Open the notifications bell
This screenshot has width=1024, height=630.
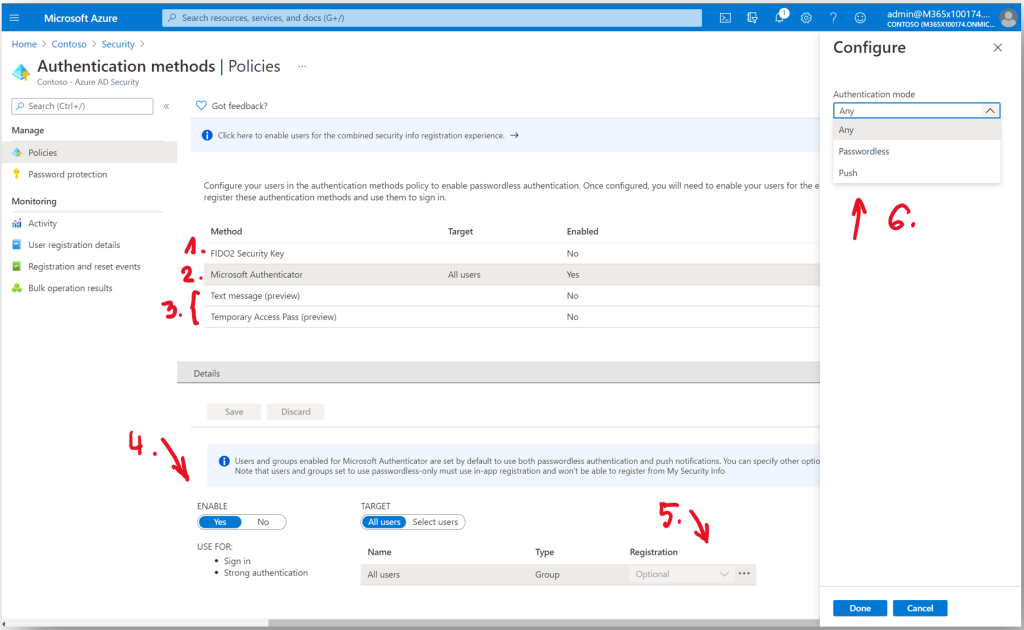coord(780,17)
